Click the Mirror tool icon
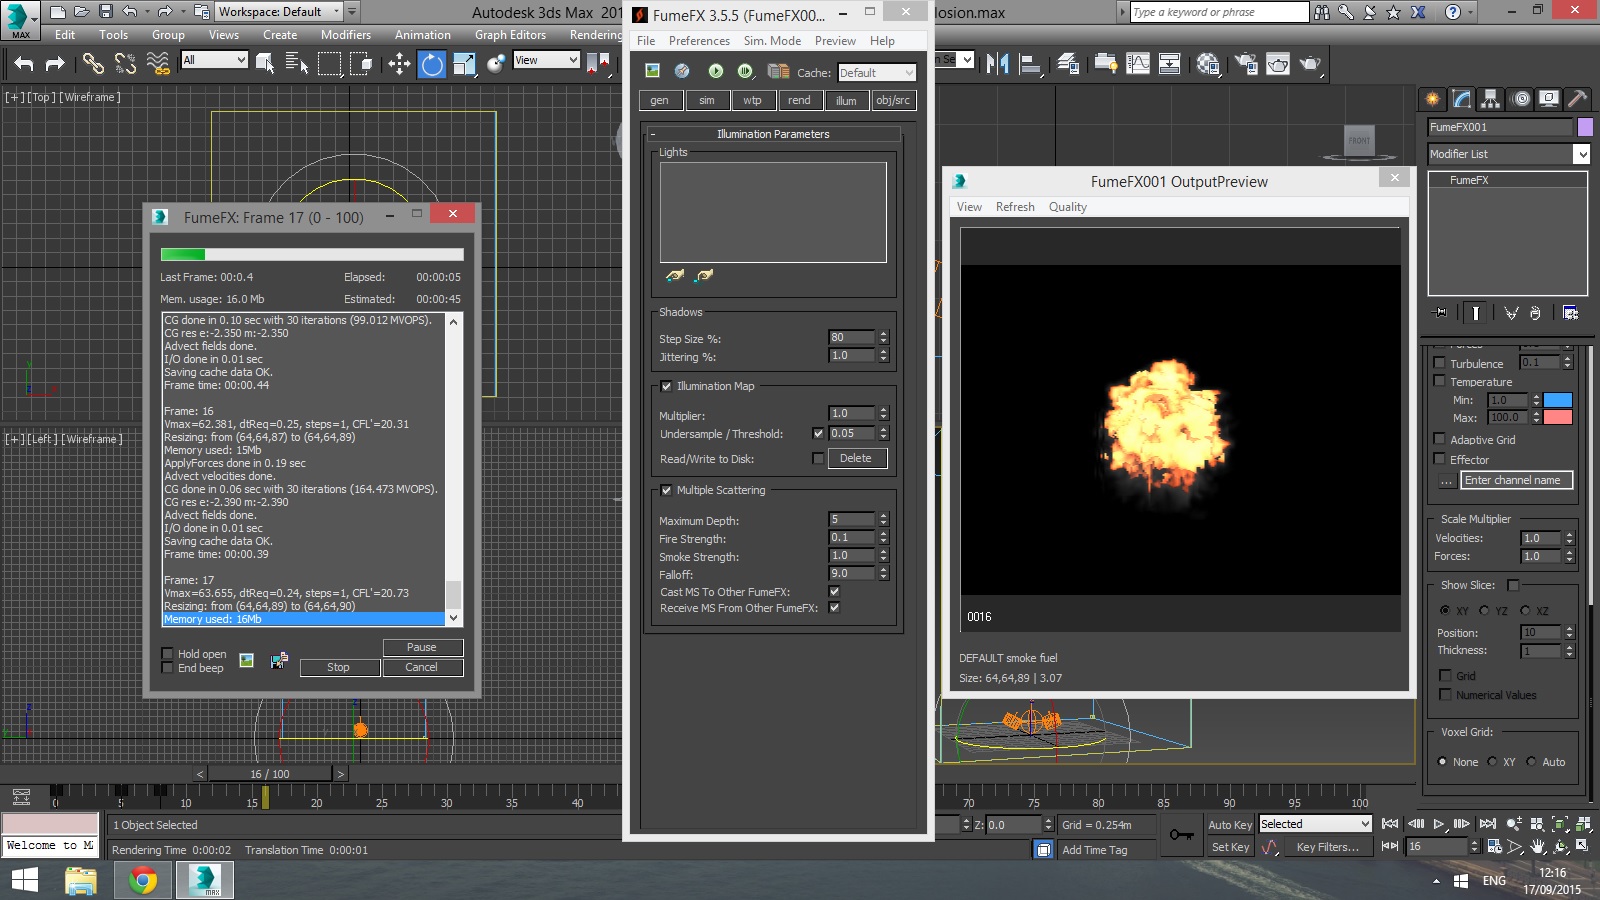The height and width of the screenshot is (900, 1600). [997, 64]
